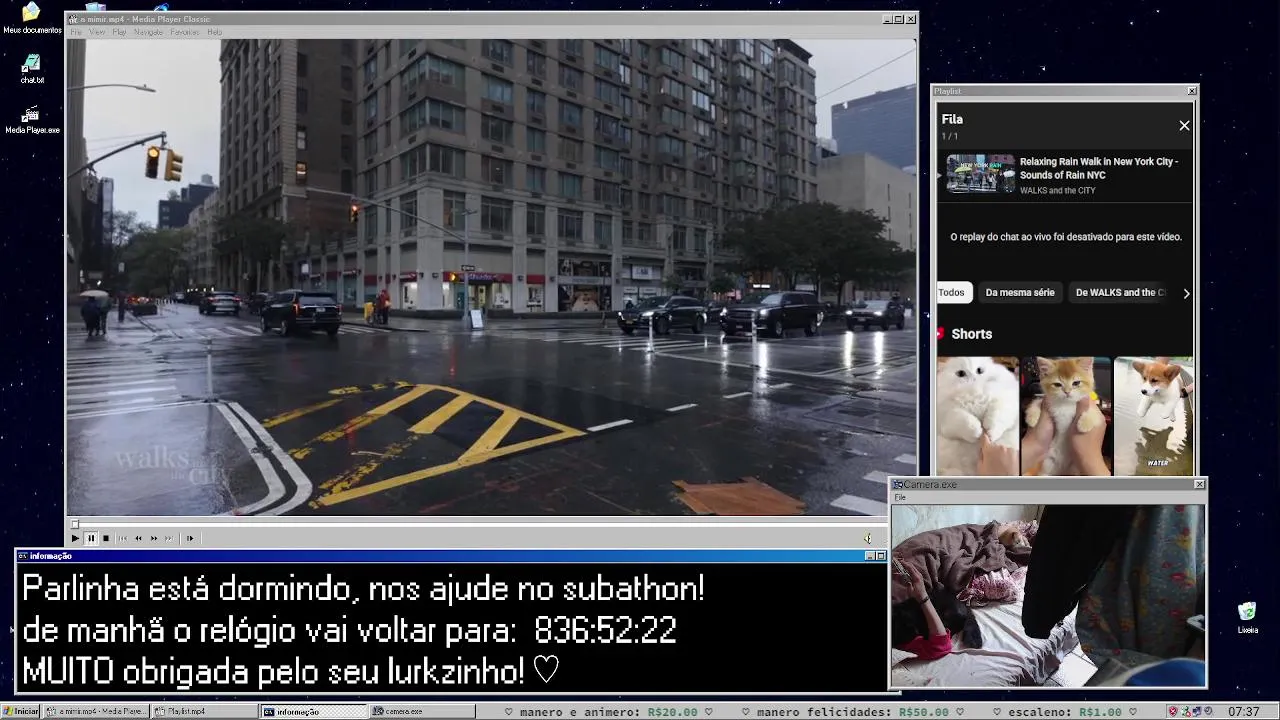Click the Play button in Media Player Classic
This screenshot has width=1280, height=720.
coord(75,538)
